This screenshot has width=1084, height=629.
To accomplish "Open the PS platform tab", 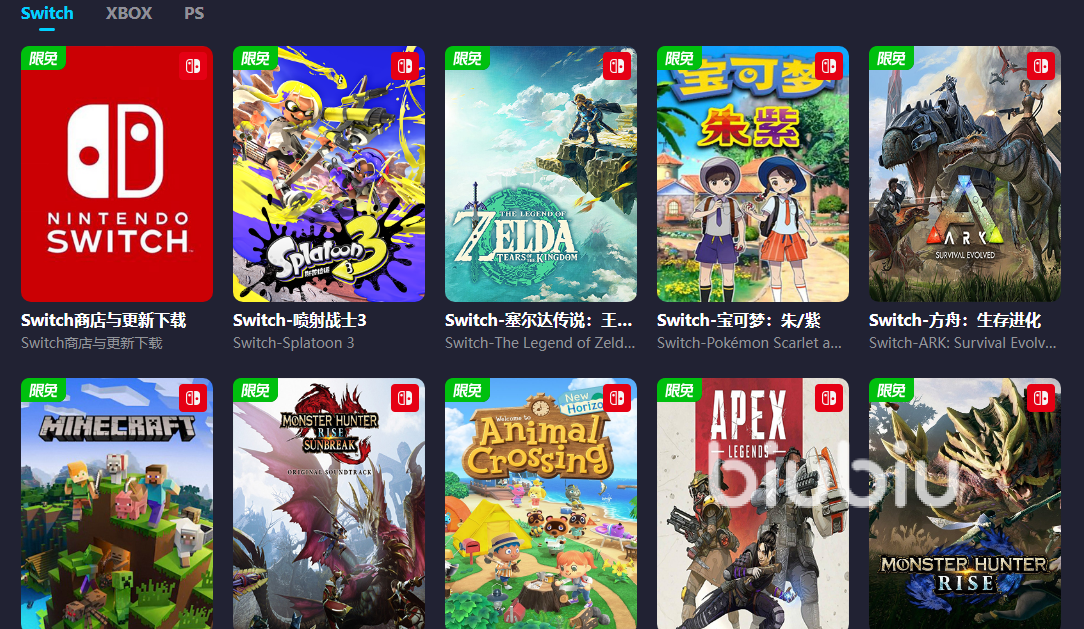I will (194, 13).
